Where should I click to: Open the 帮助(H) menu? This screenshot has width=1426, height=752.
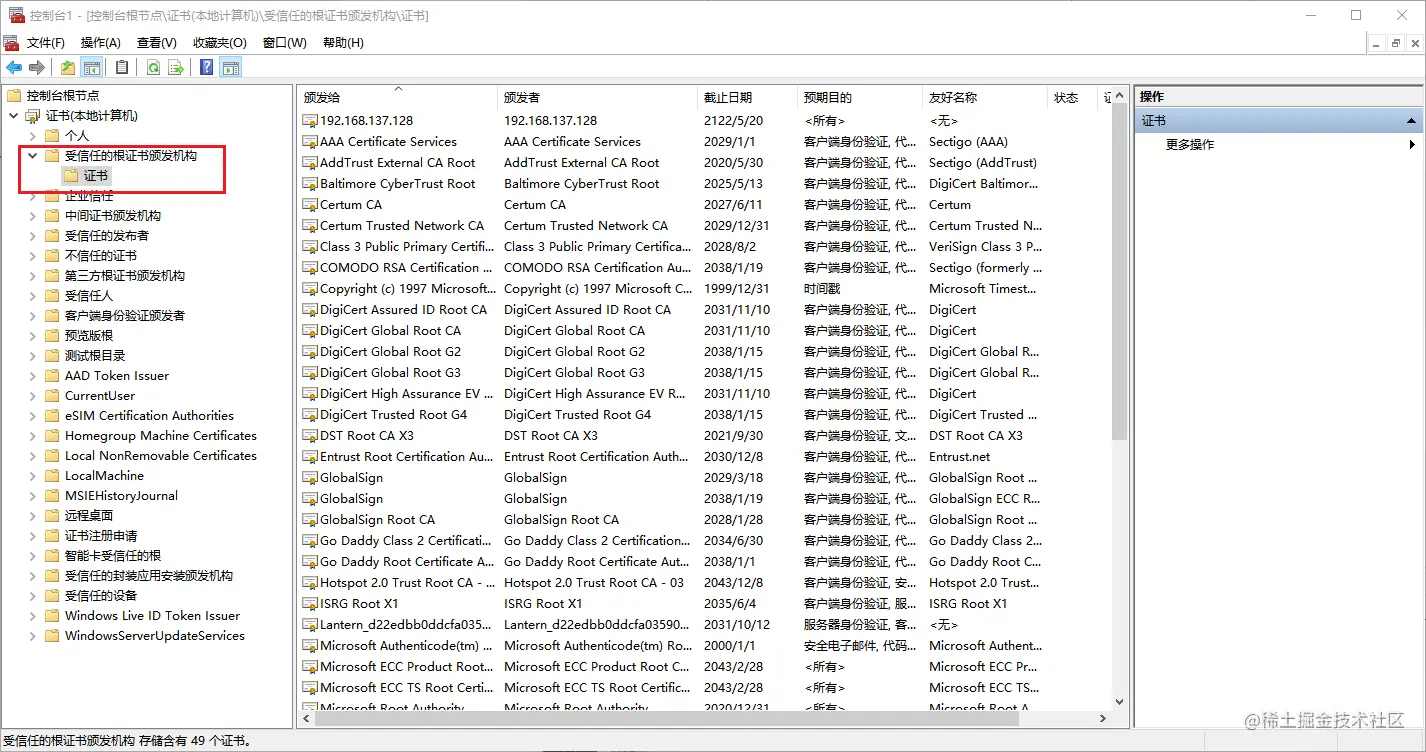click(x=343, y=43)
